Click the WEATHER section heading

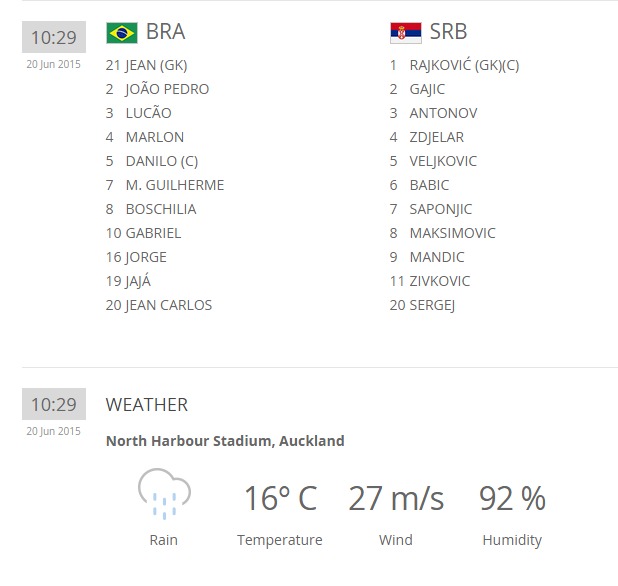pos(147,405)
